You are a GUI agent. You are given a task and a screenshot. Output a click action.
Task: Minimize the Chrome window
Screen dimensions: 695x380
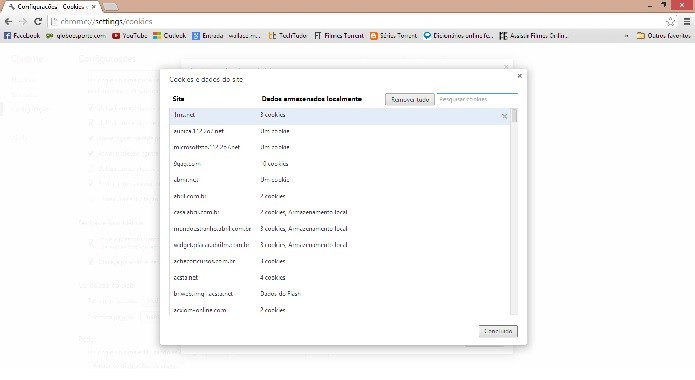649,5
